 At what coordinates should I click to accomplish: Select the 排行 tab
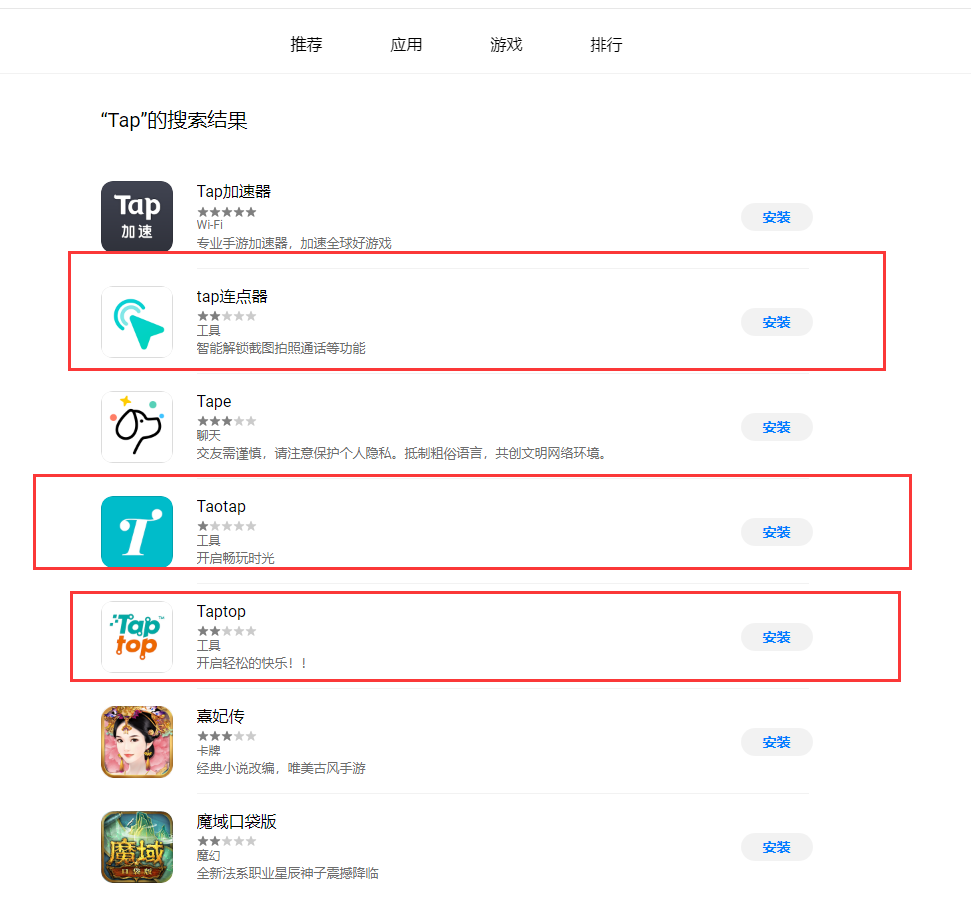606,45
